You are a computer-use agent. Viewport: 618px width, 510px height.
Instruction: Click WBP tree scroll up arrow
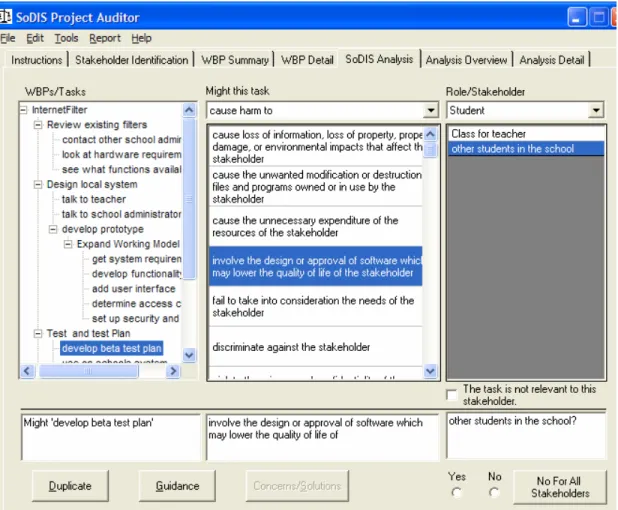pos(189,110)
